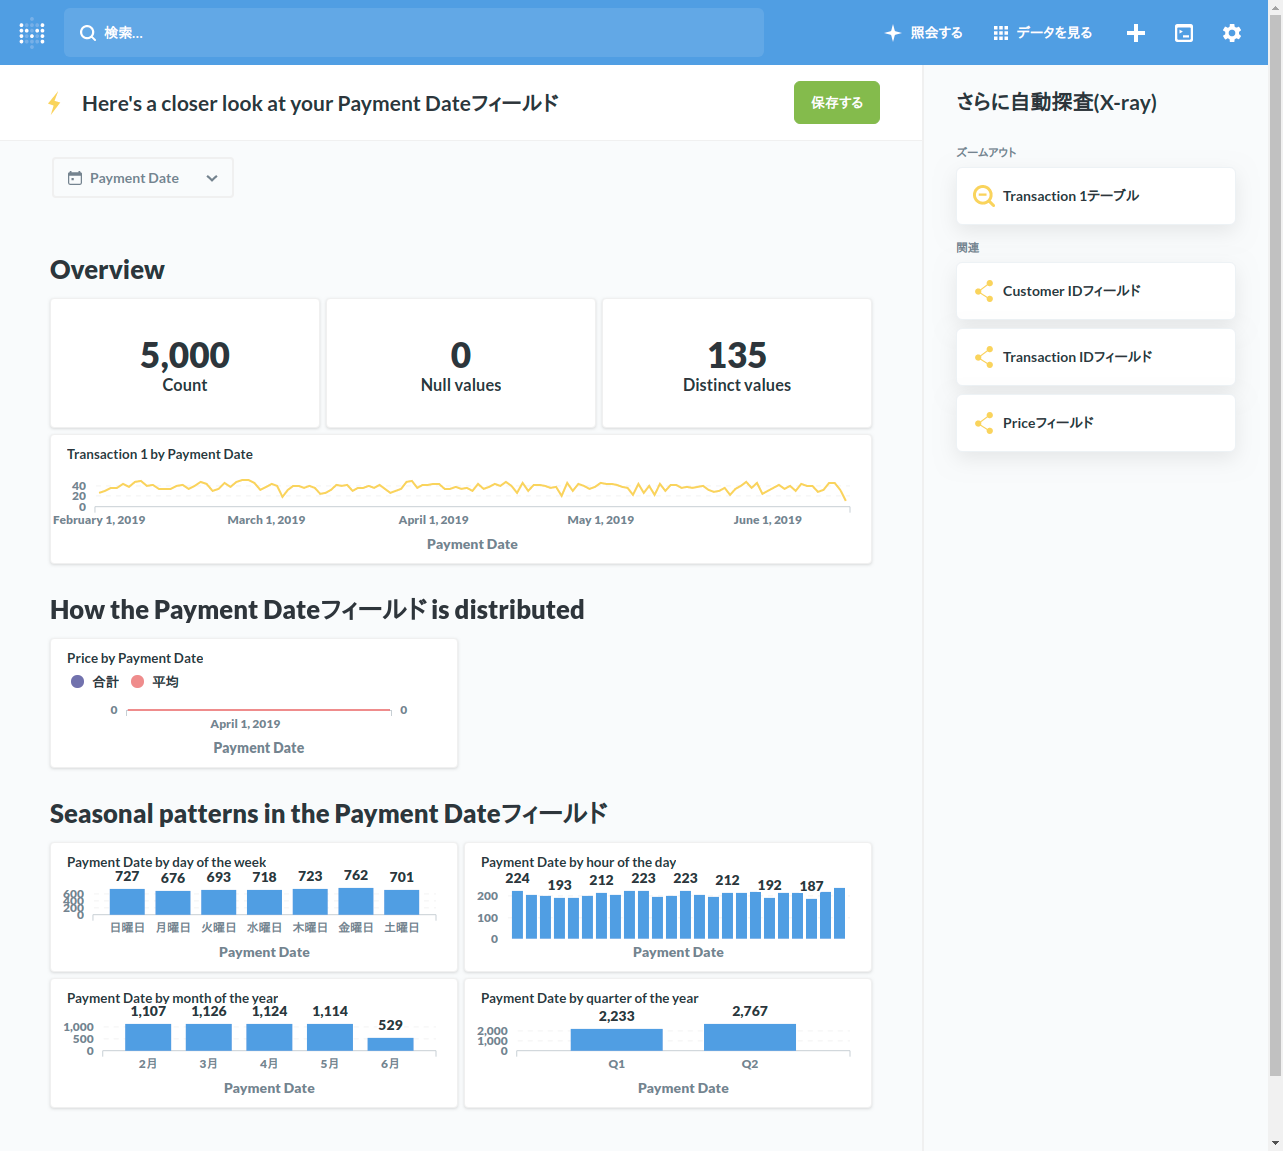
Task: Open the settings gear icon
Action: click(1232, 33)
